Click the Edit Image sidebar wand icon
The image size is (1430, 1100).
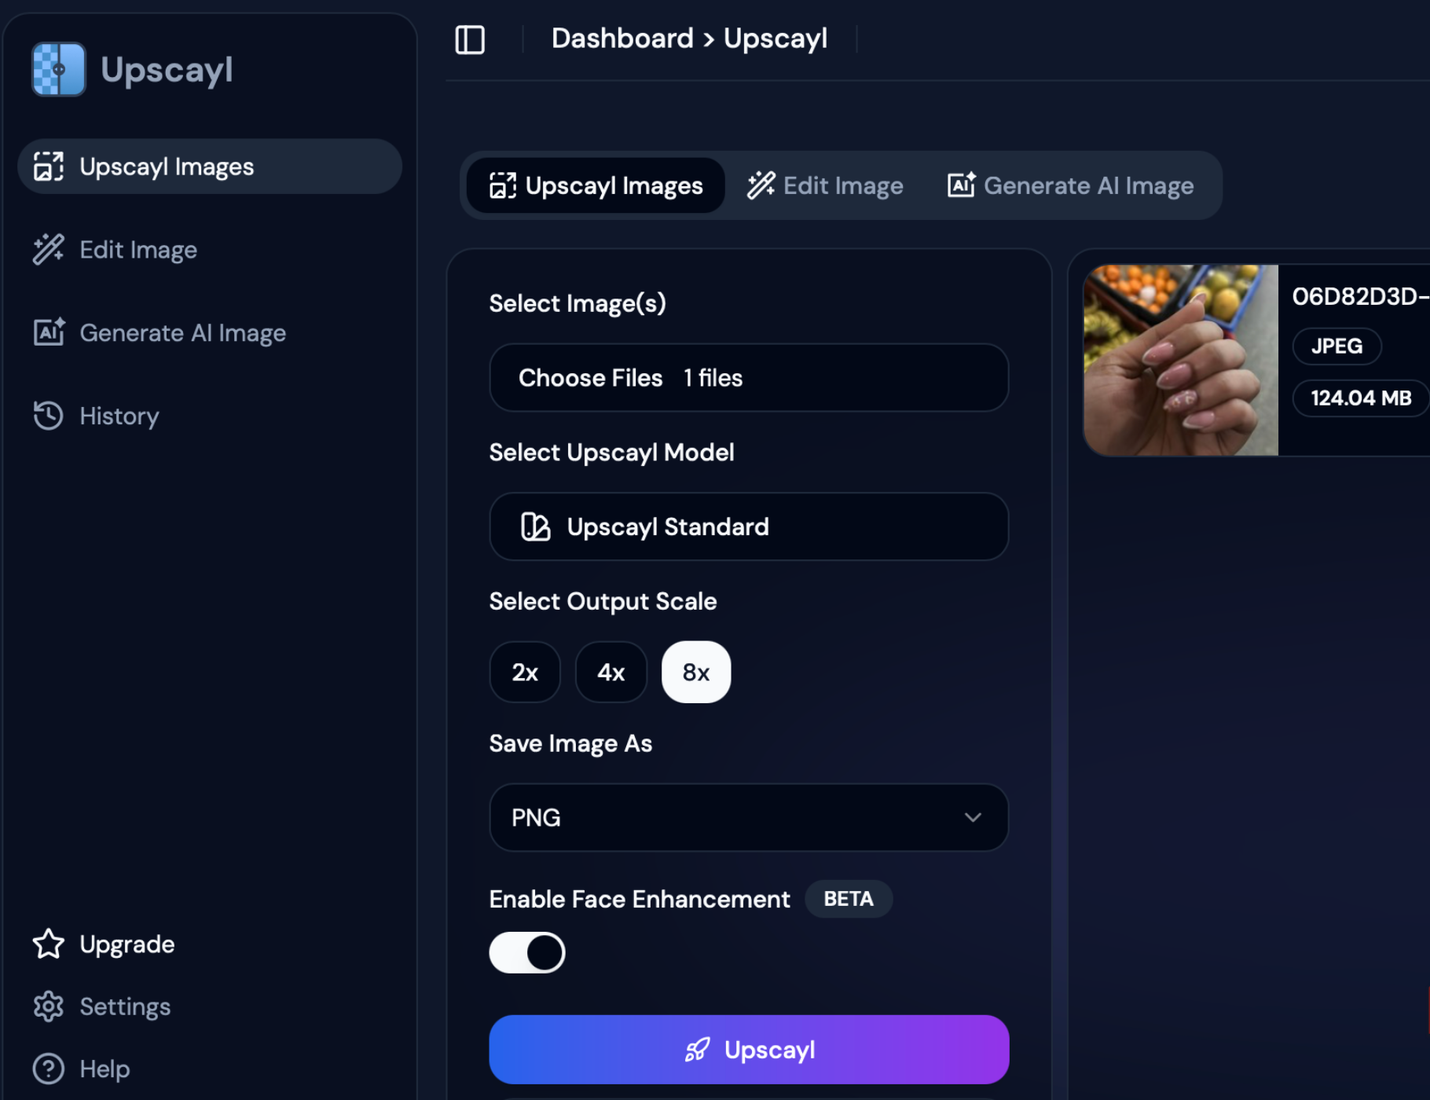click(48, 249)
